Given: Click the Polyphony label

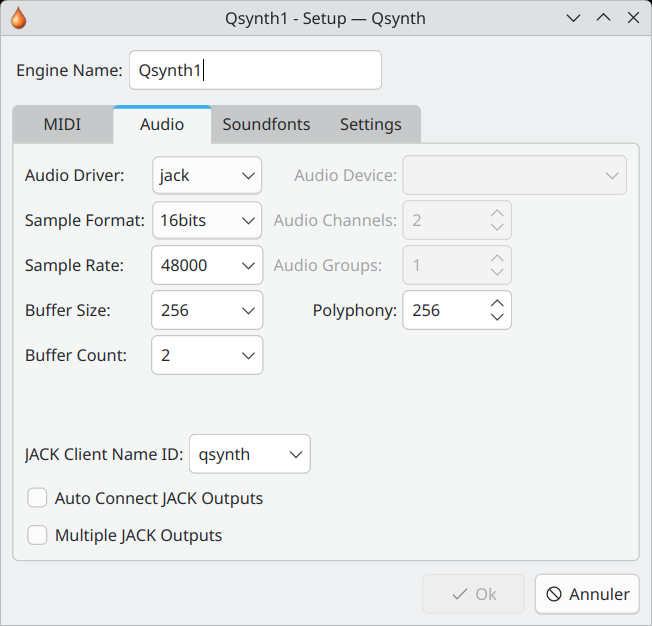Looking at the screenshot, I should [x=355, y=310].
